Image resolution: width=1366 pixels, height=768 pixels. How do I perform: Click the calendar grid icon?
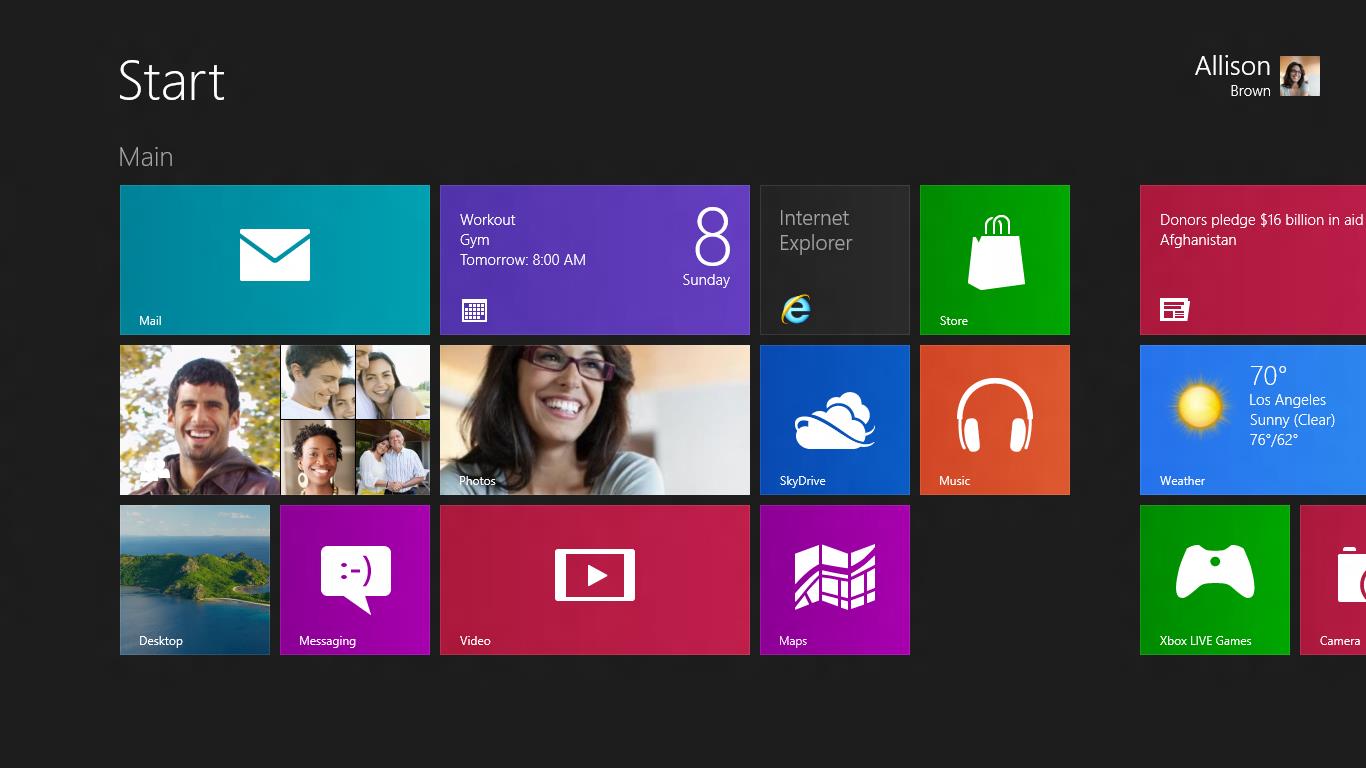(475, 310)
